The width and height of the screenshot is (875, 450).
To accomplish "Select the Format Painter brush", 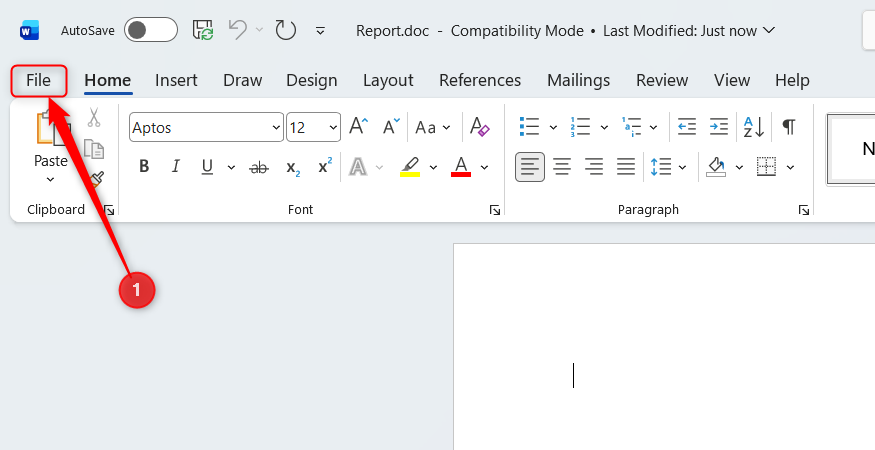I will click(x=97, y=179).
